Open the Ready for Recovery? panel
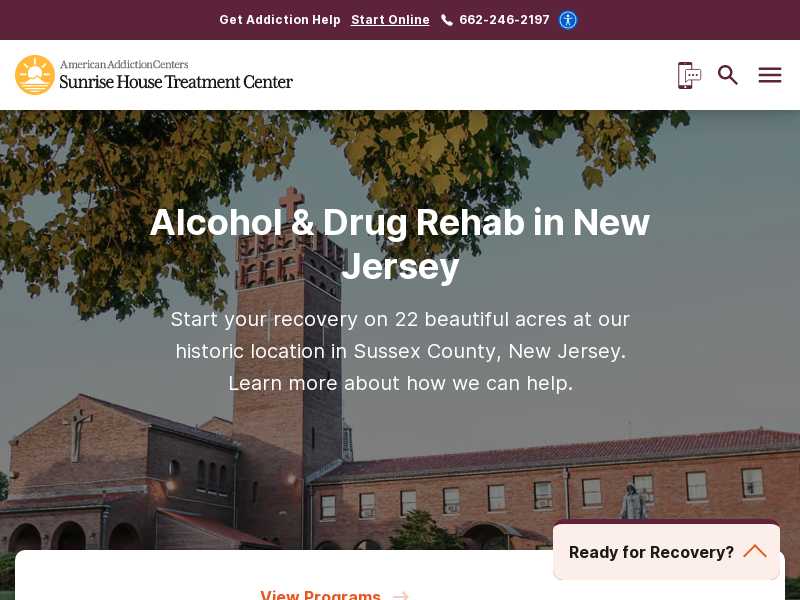The width and height of the screenshot is (800, 600). (x=666, y=552)
